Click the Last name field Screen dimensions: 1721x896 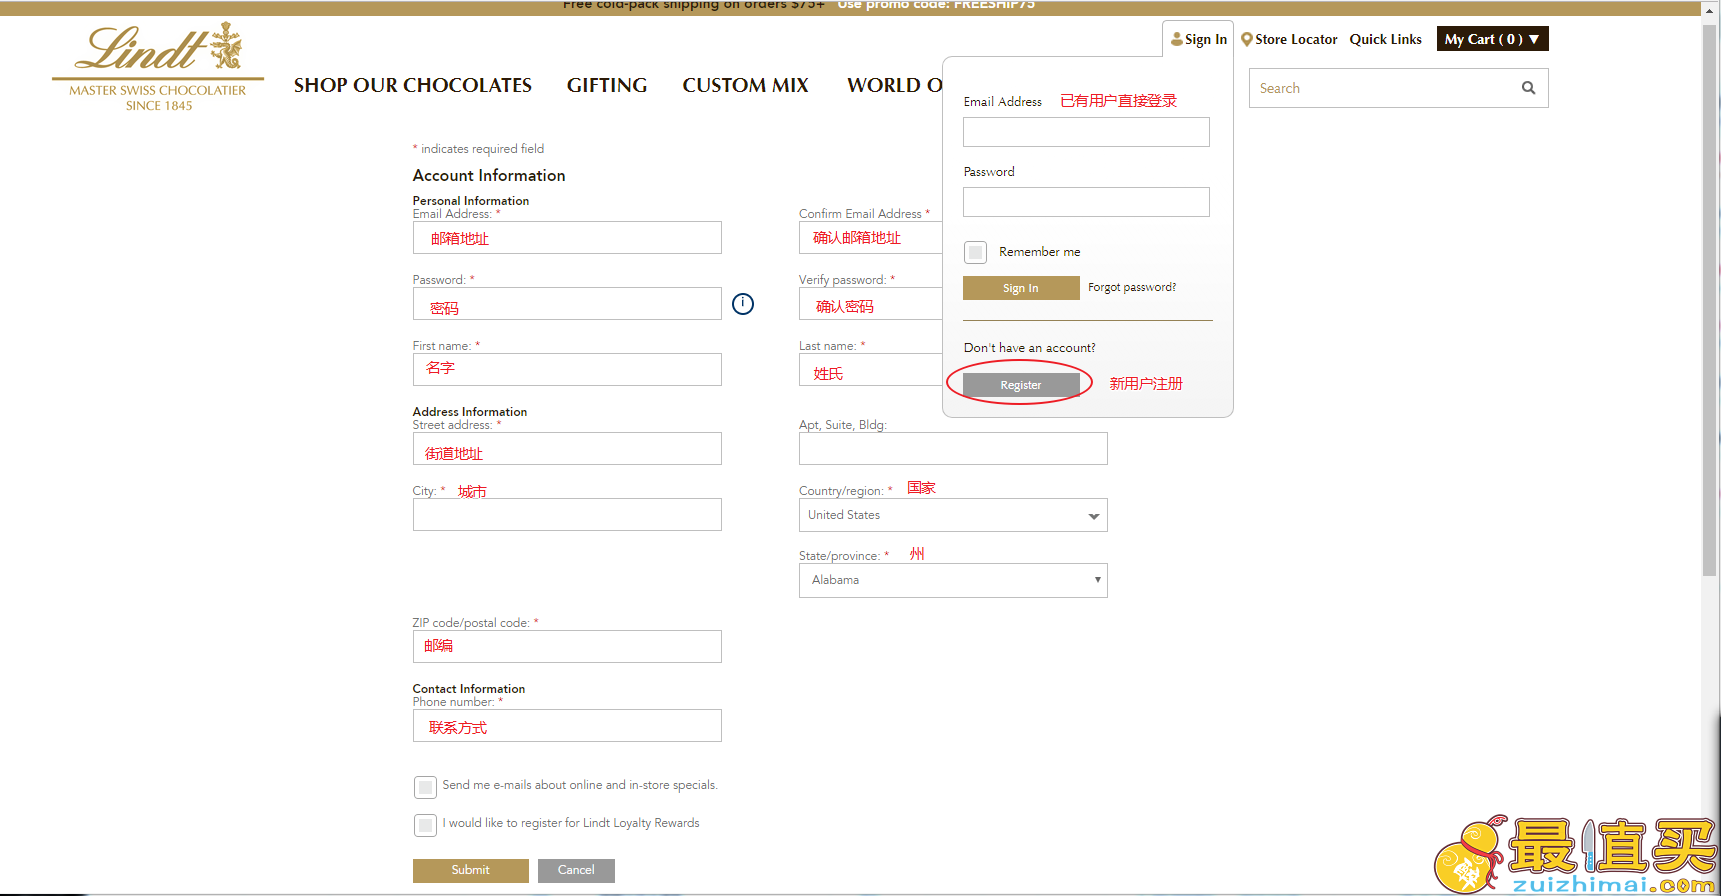(871, 370)
